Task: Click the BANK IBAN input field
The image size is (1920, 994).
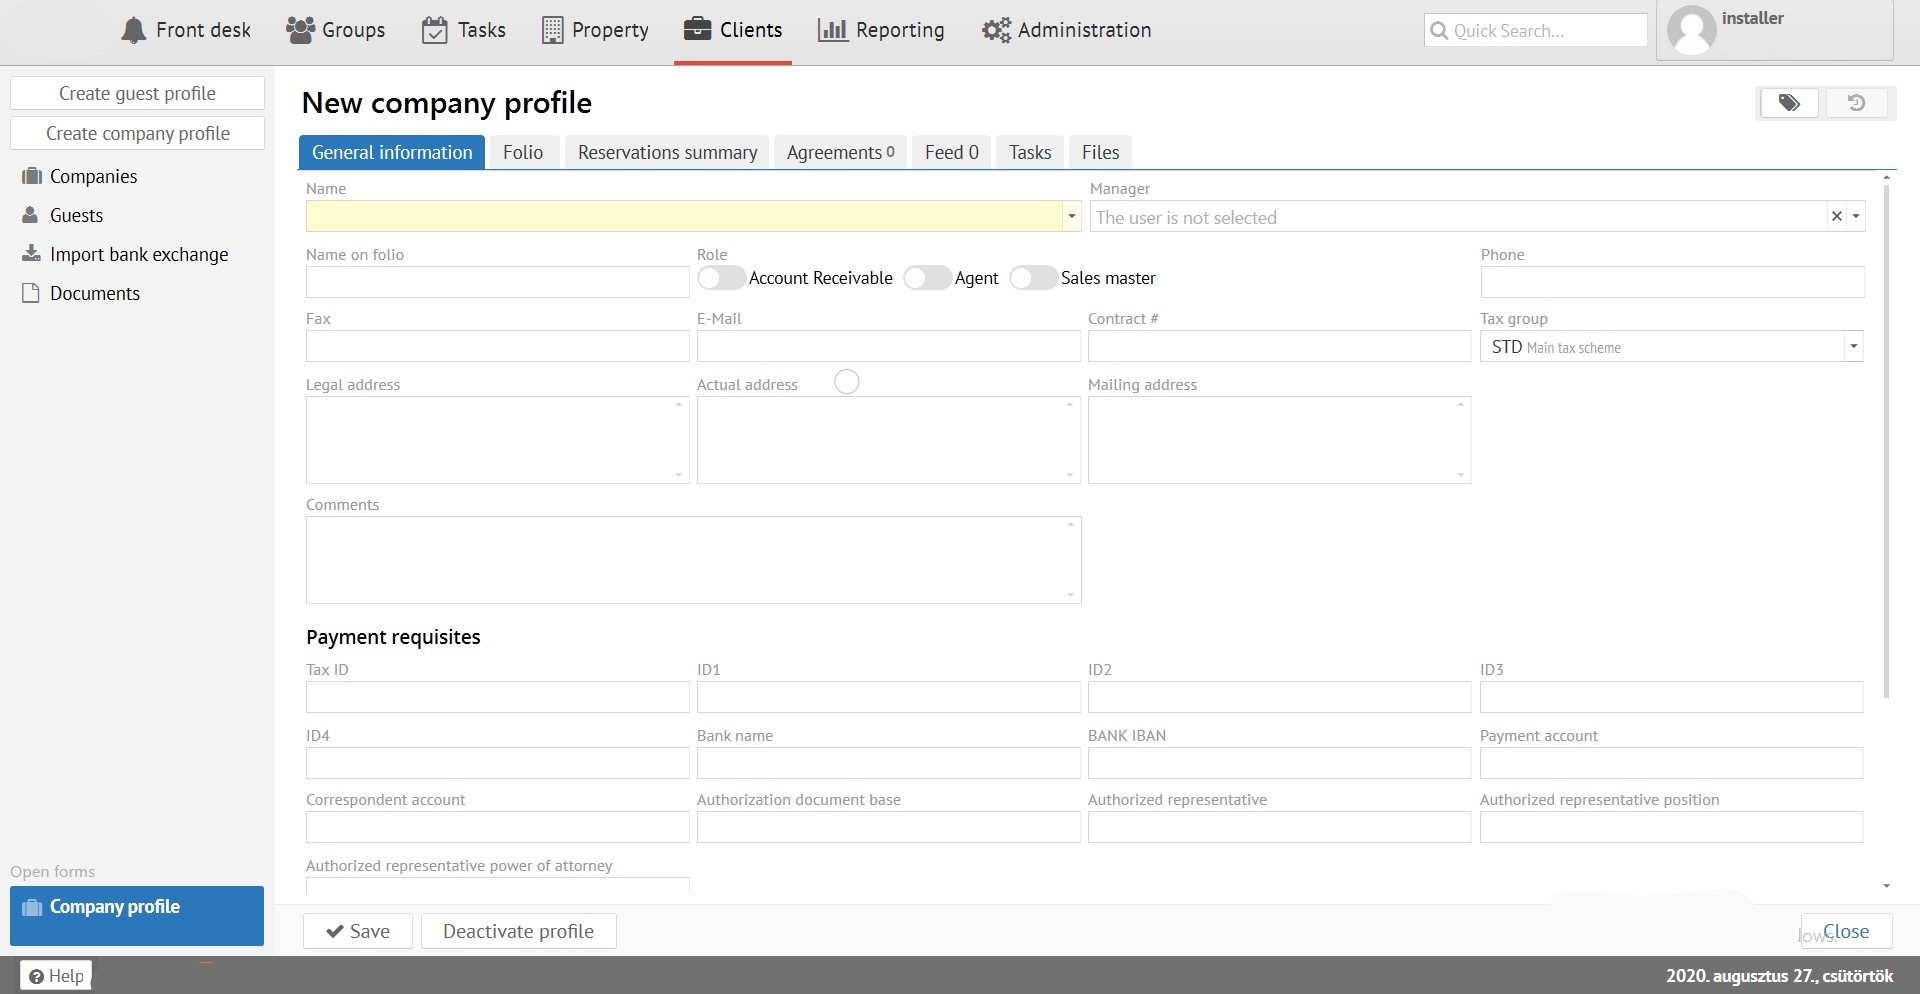Action: (x=1279, y=763)
